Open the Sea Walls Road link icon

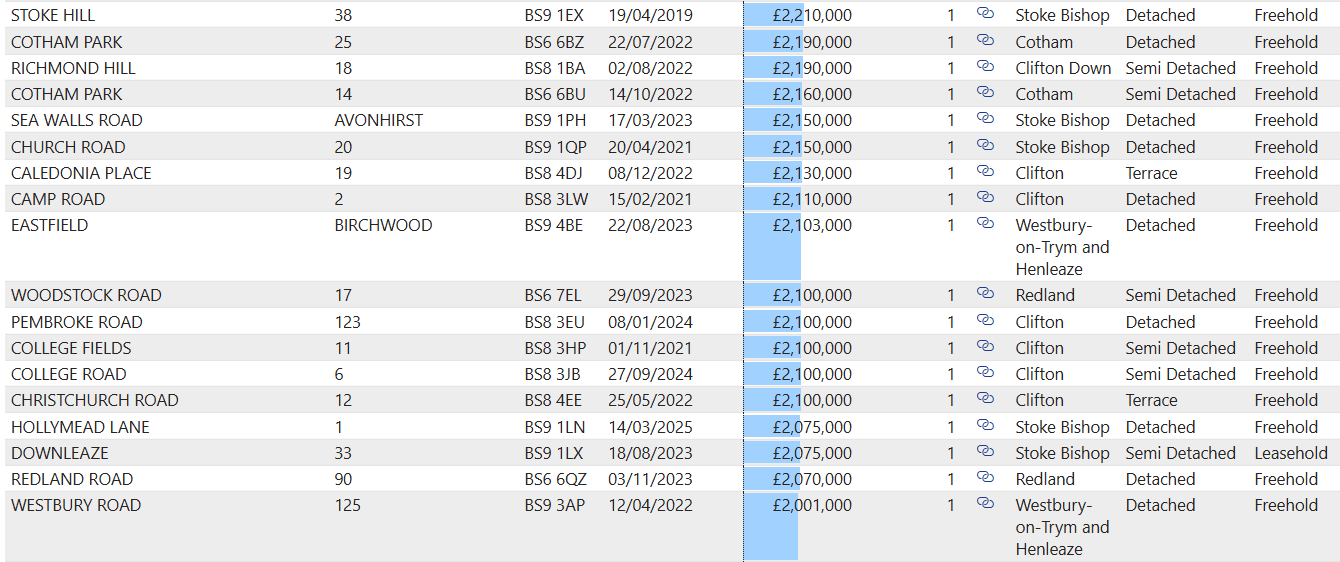[985, 119]
